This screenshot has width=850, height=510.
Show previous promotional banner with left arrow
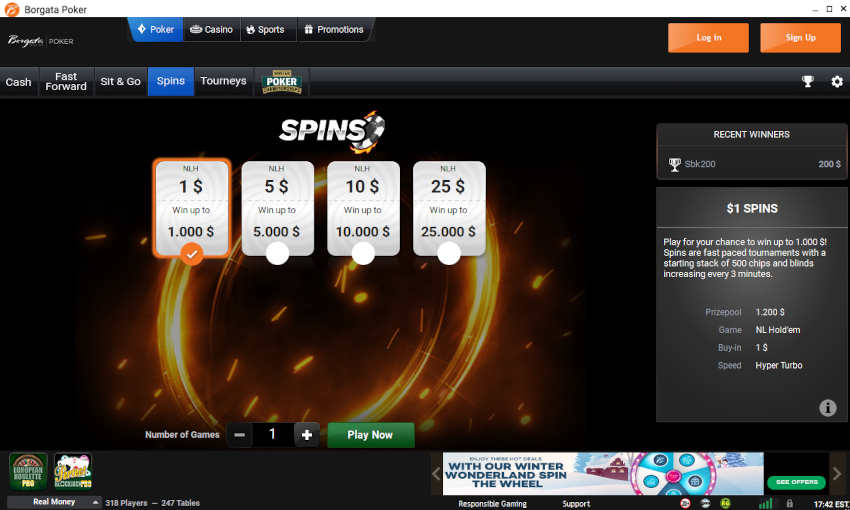coord(436,474)
